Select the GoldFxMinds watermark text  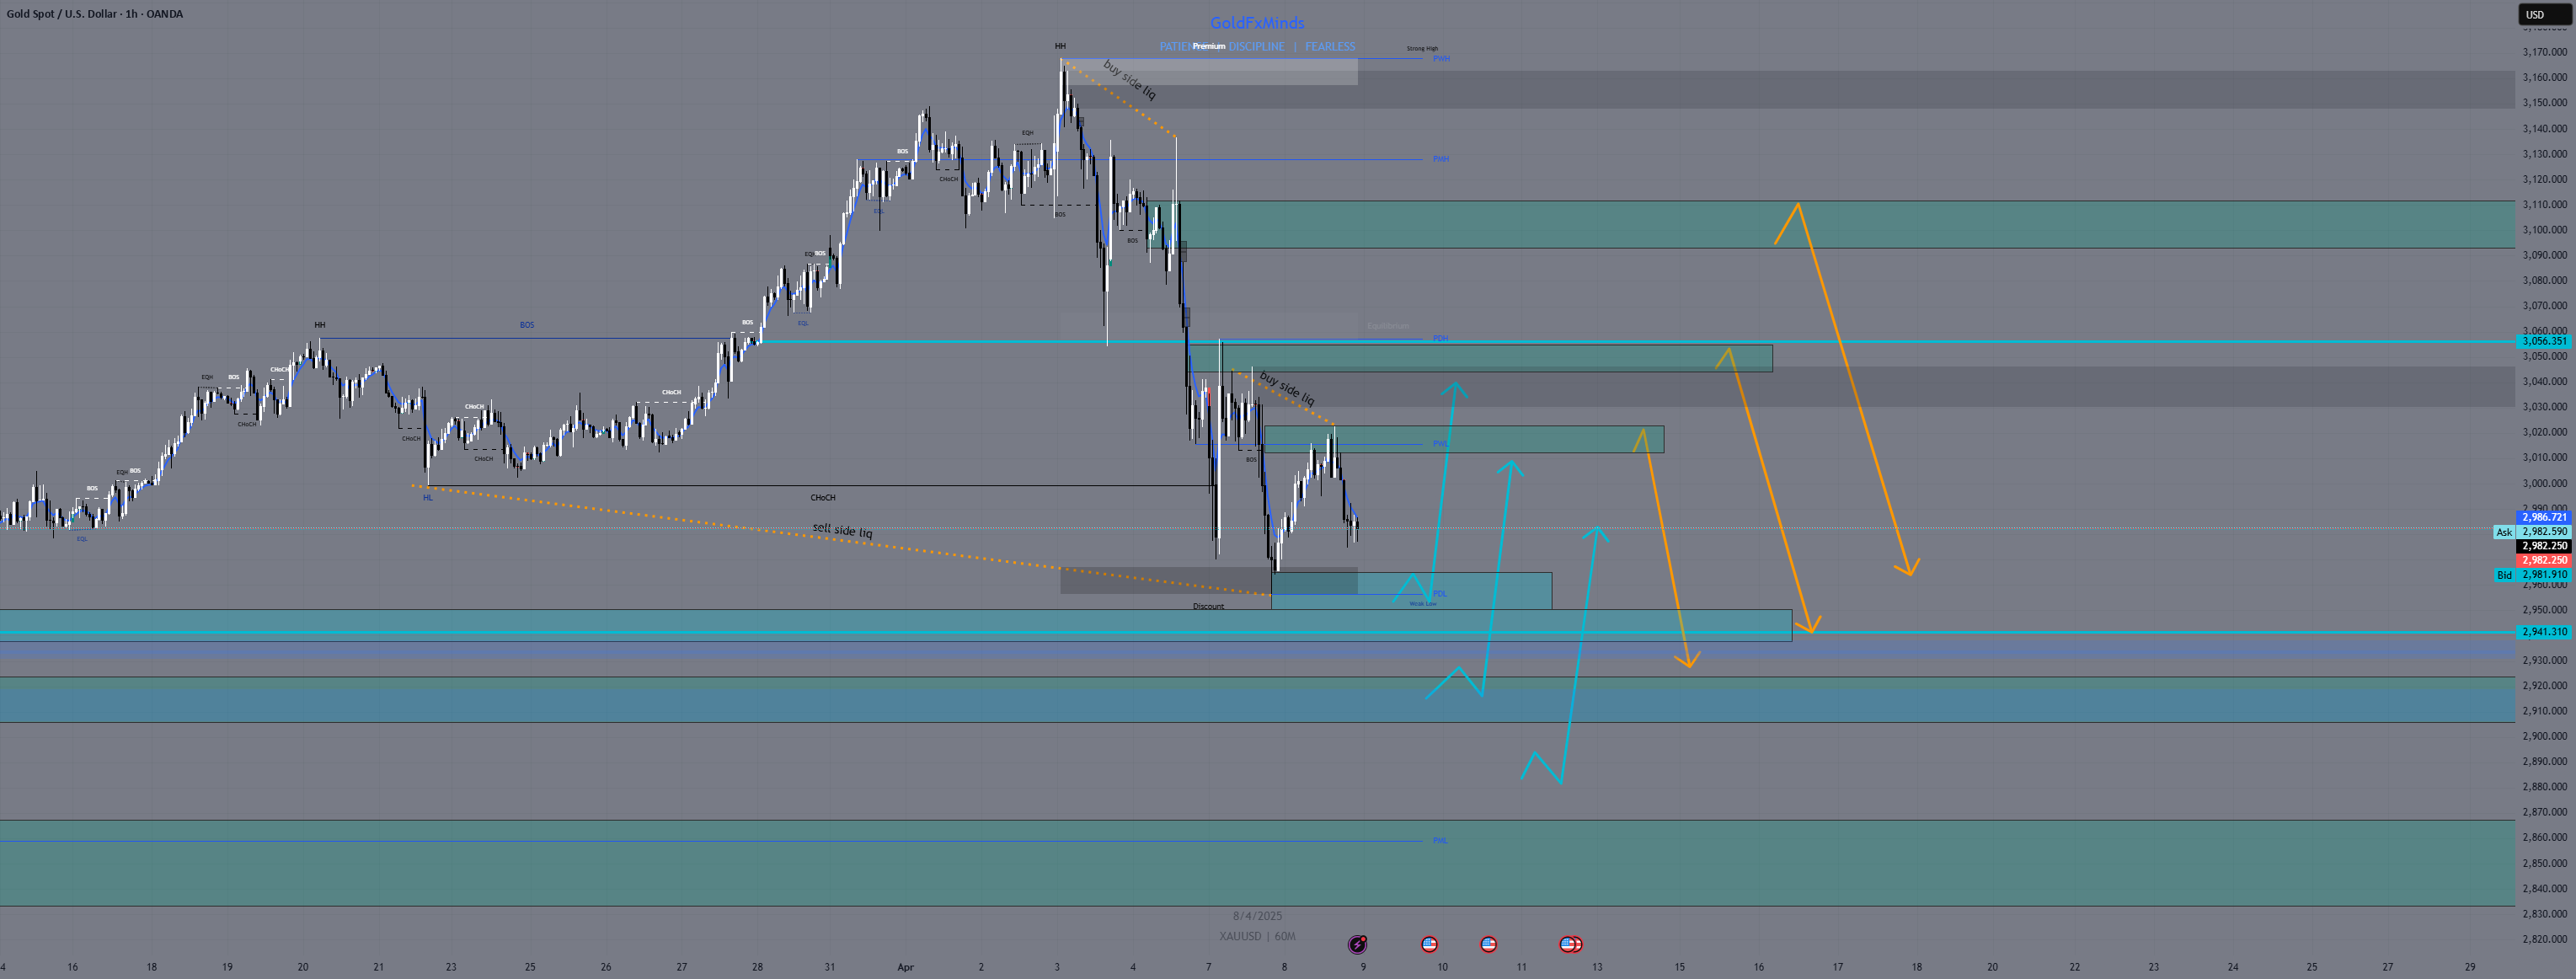pos(1257,23)
